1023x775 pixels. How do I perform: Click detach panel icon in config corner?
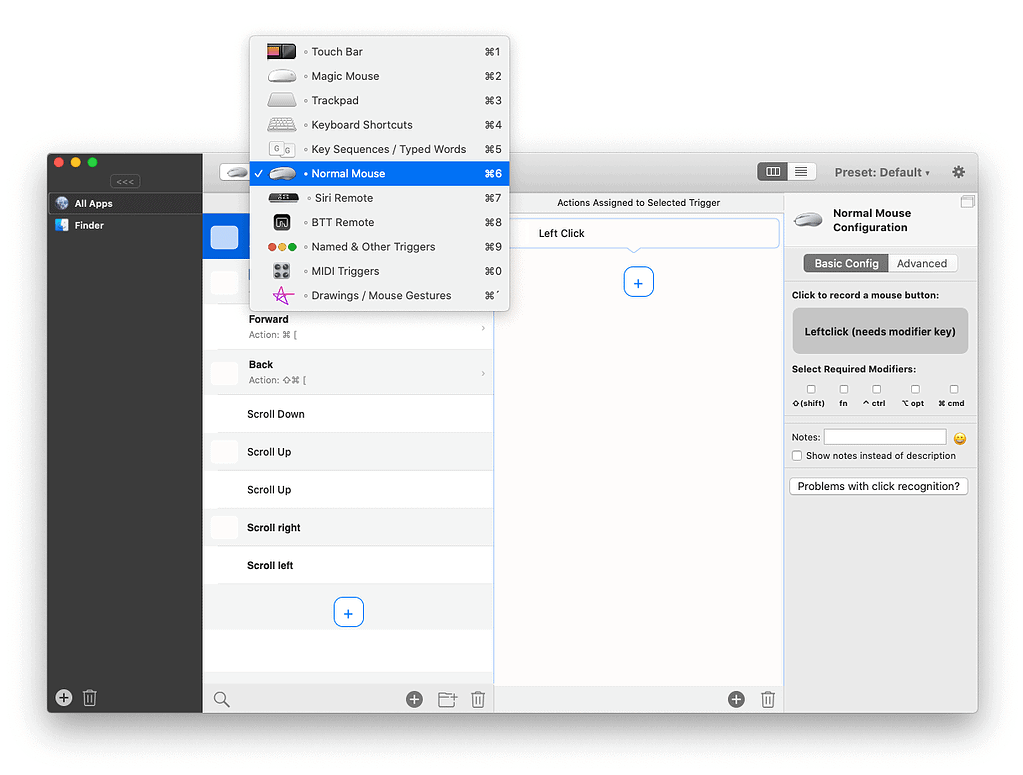pyautogui.click(x=968, y=202)
